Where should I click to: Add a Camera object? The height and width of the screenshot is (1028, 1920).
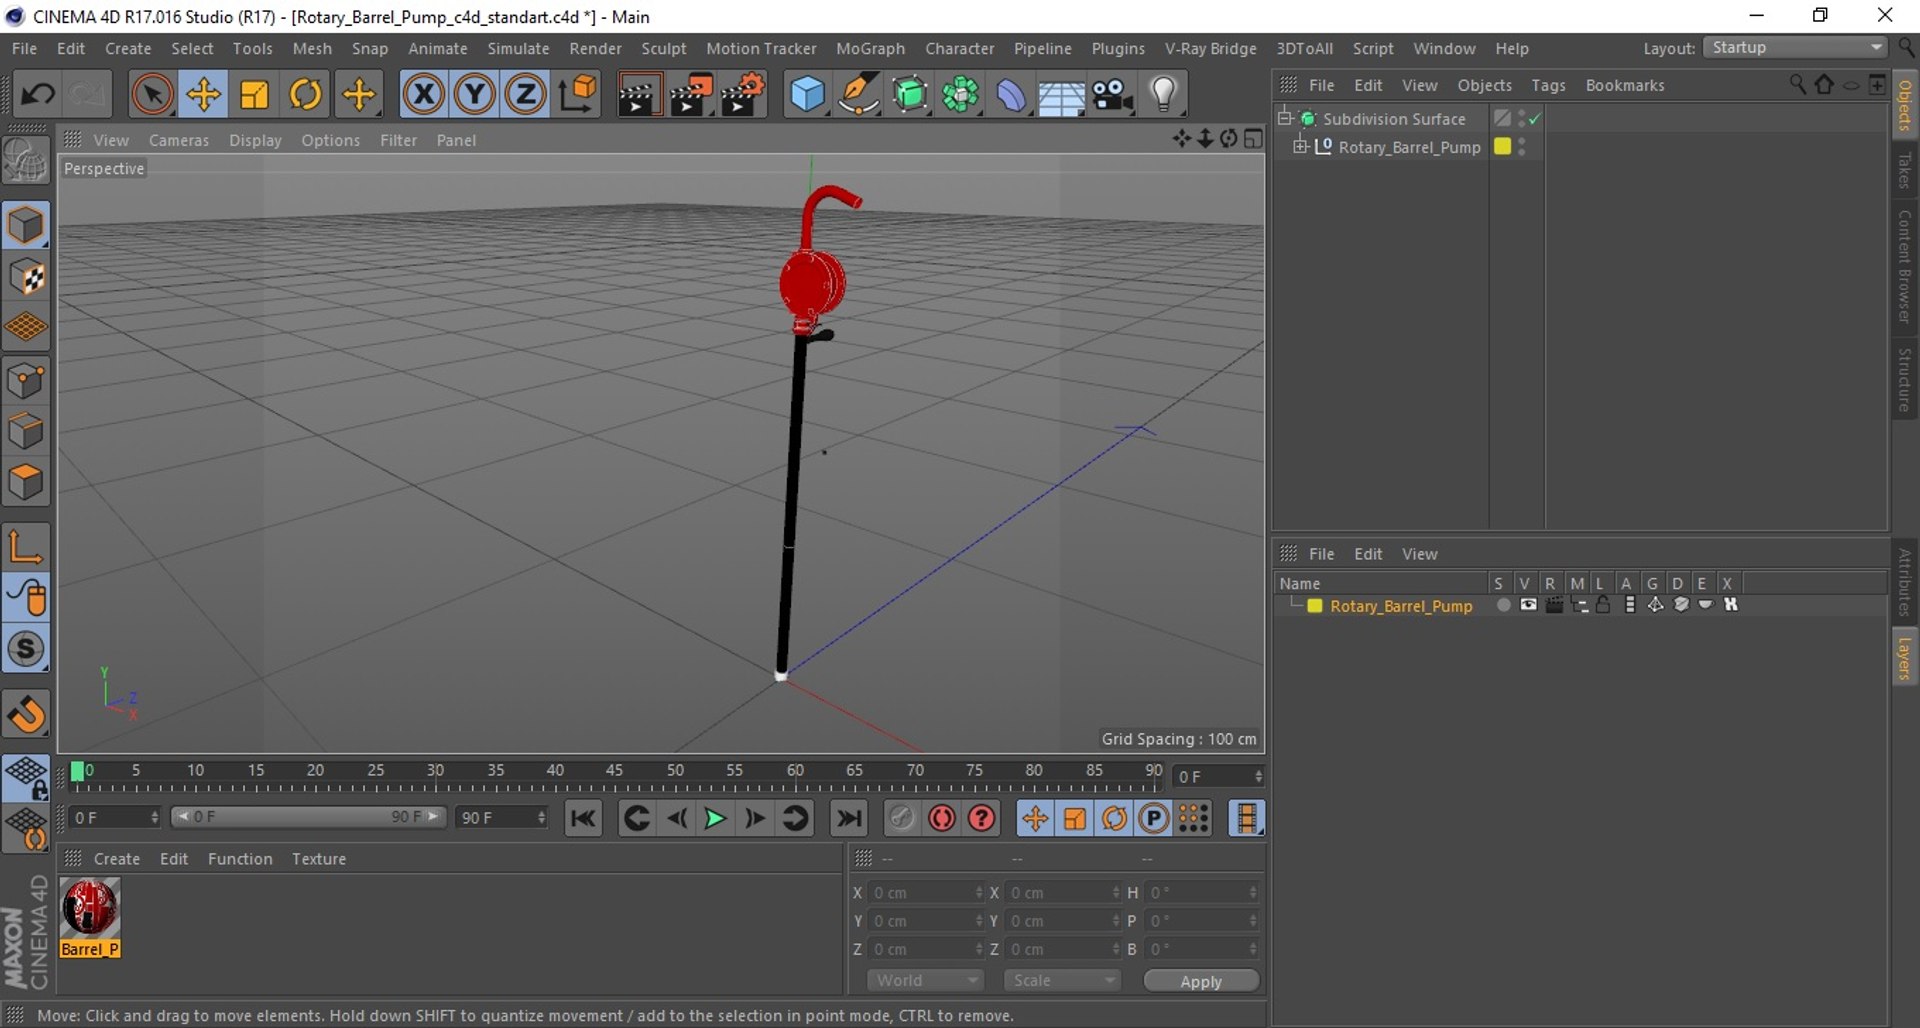(1112, 95)
